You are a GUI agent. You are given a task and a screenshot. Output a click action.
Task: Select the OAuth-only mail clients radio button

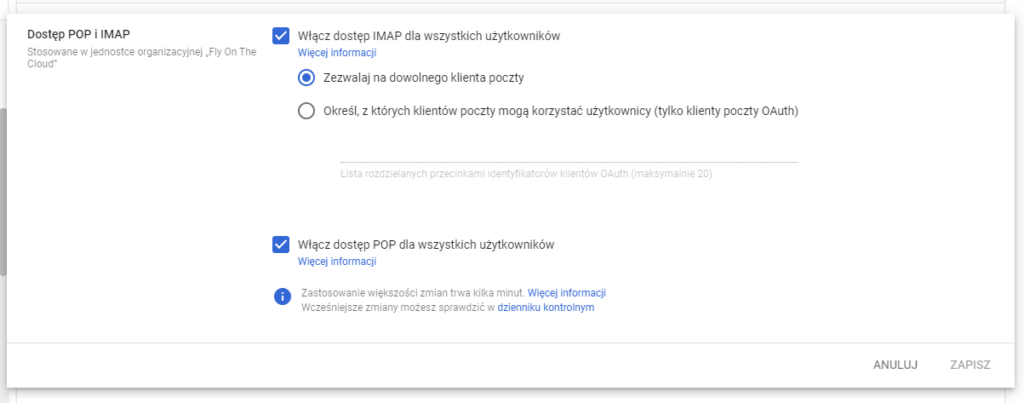(x=306, y=111)
